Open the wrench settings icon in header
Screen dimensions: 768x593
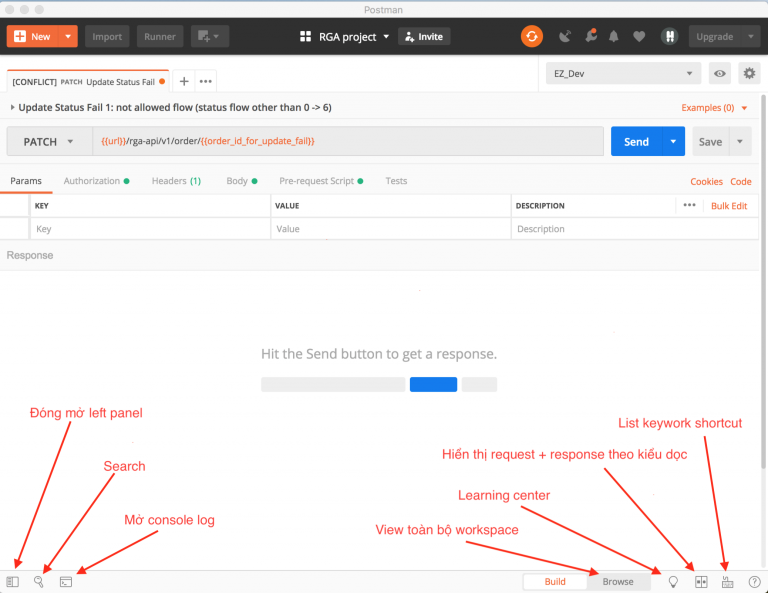click(591, 36)
